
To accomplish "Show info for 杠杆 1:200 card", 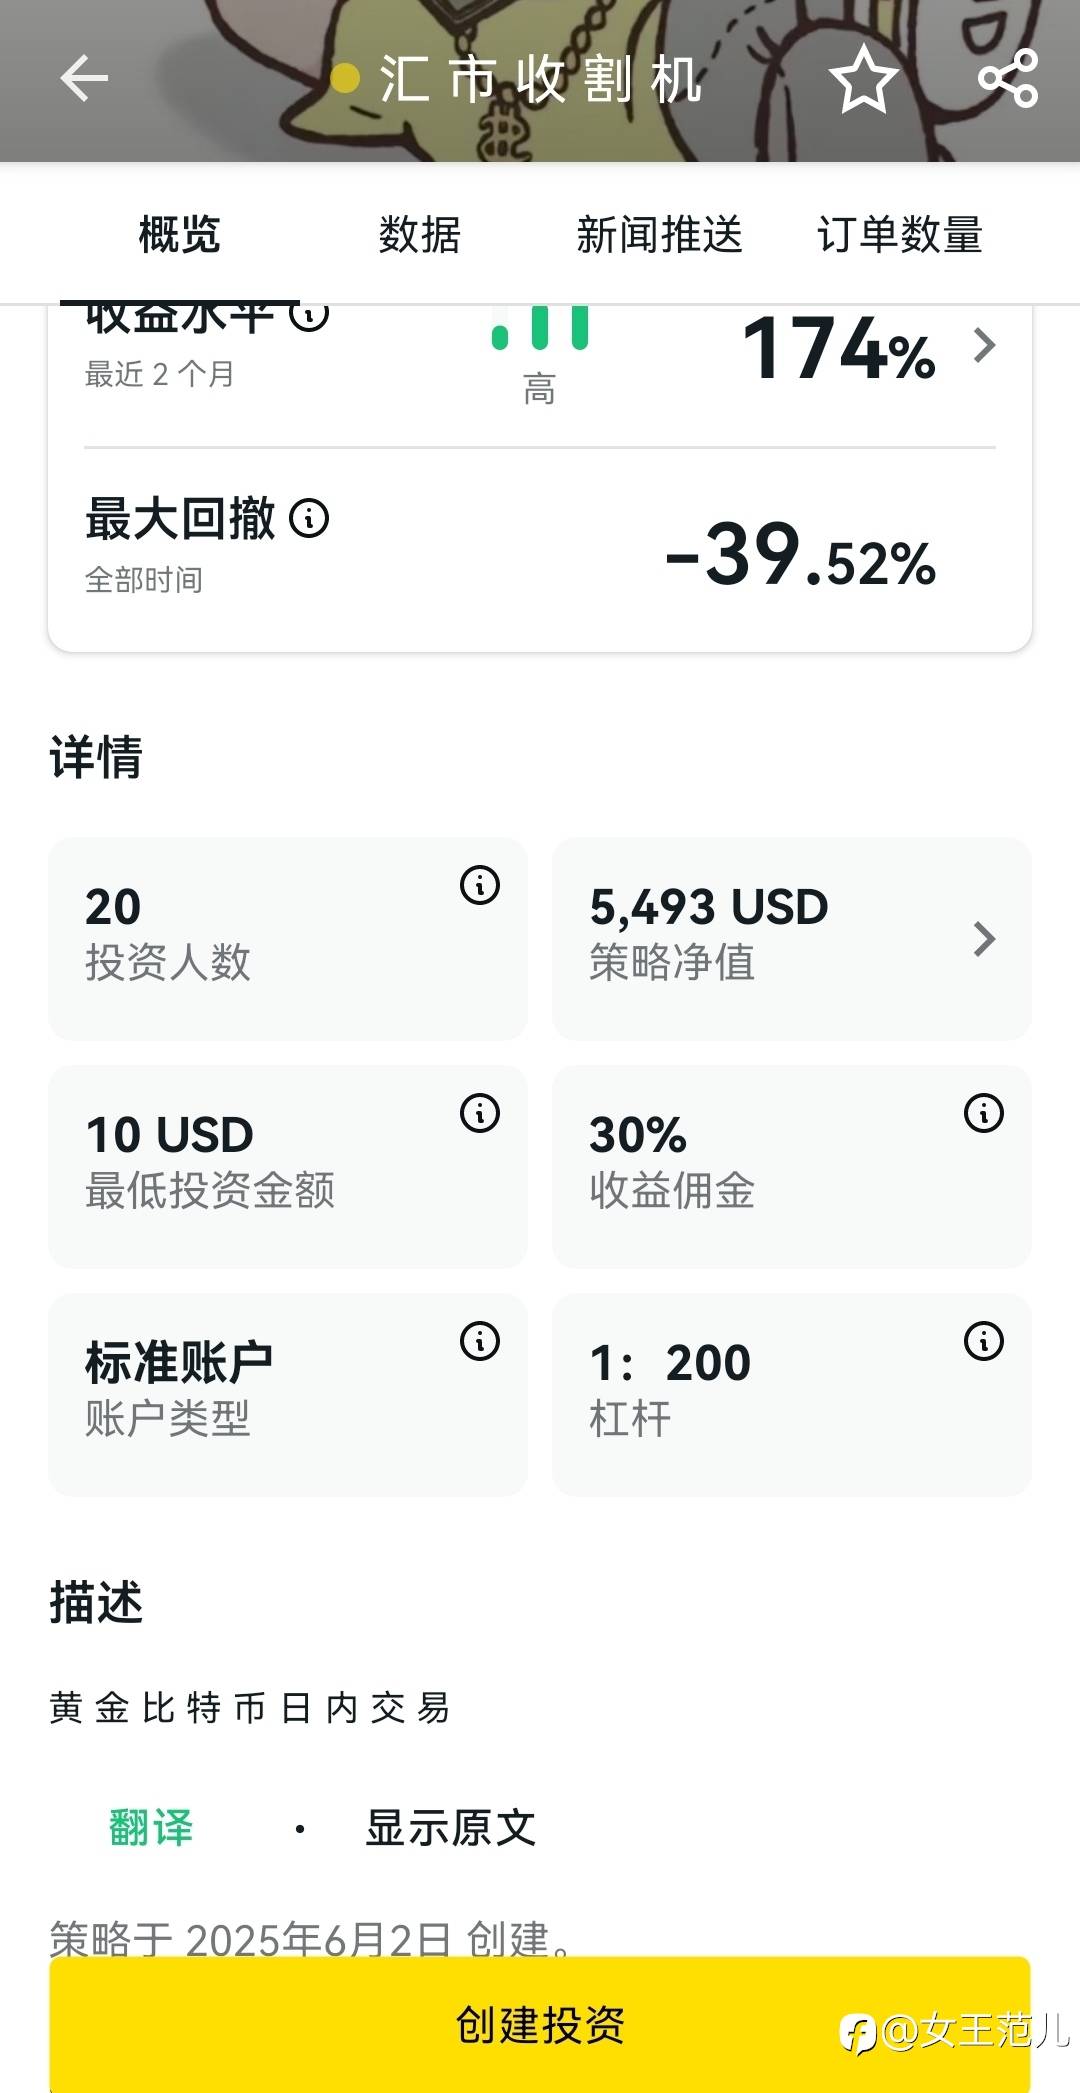I will click(984, 1341).
